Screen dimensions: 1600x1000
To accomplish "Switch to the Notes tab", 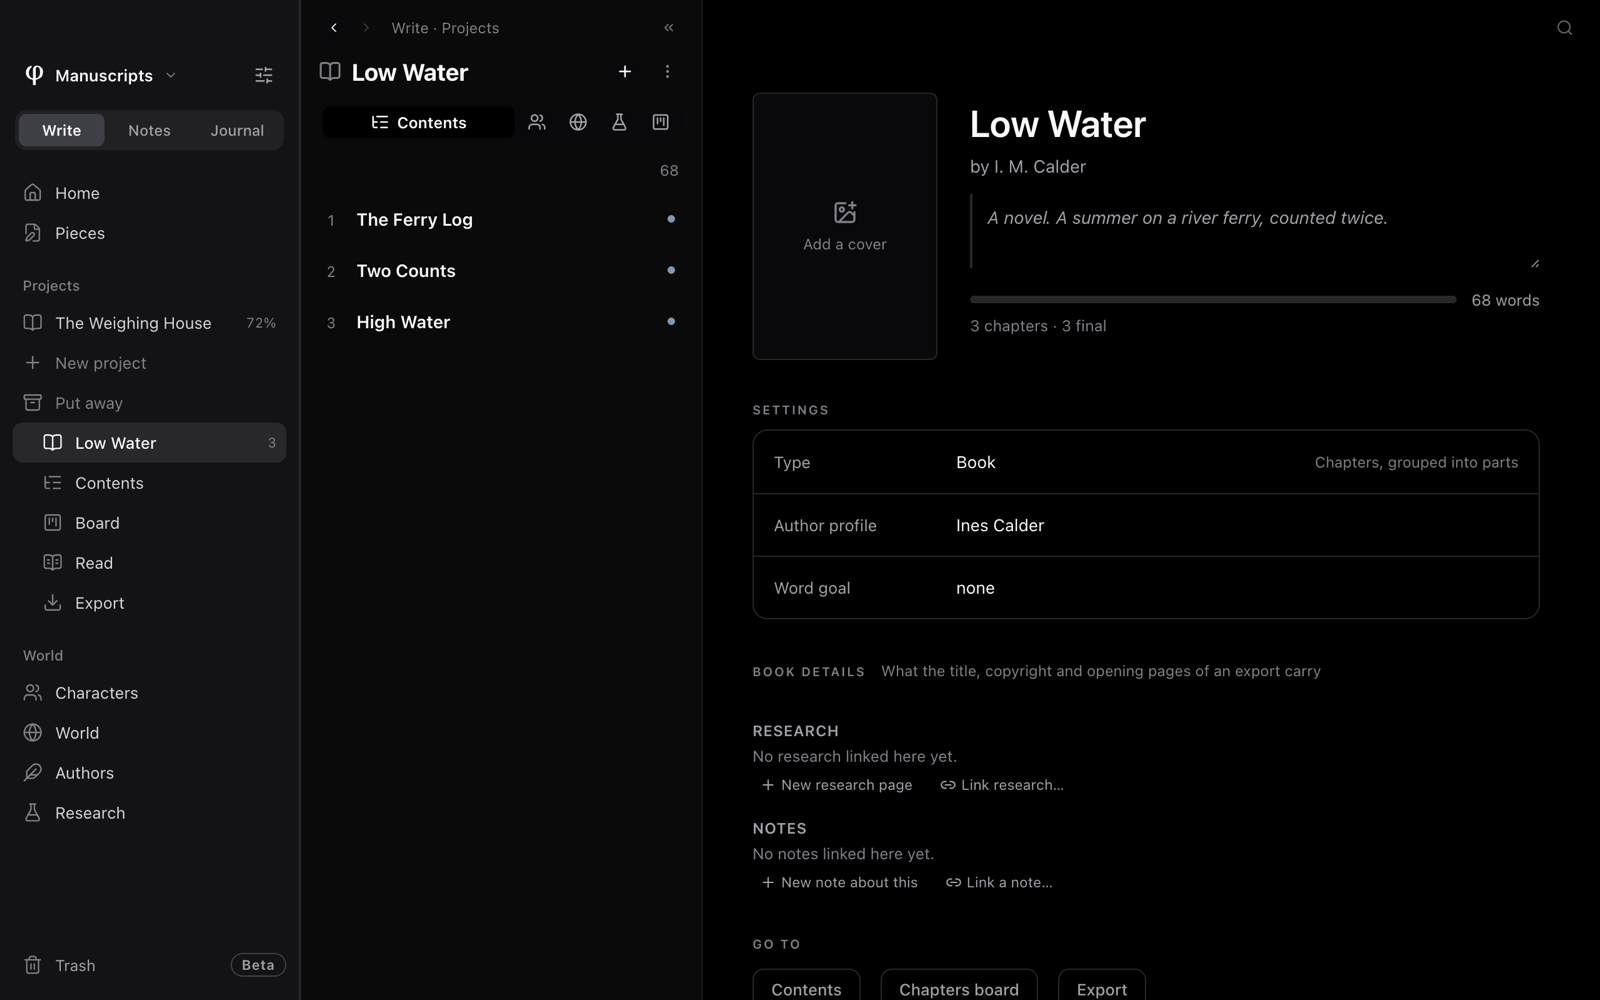I will click(x=149, y=130).
